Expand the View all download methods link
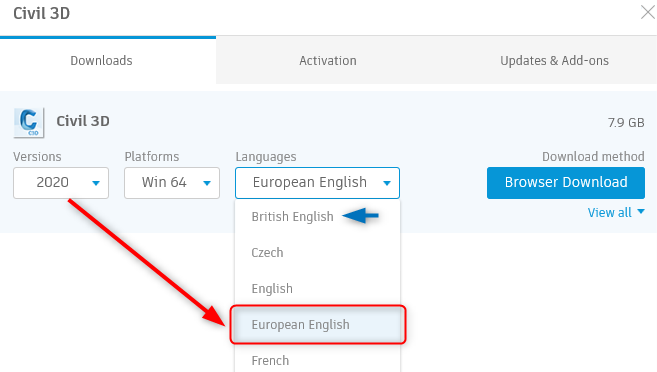This screenshot has width=657, height=372. click(616, 213)
